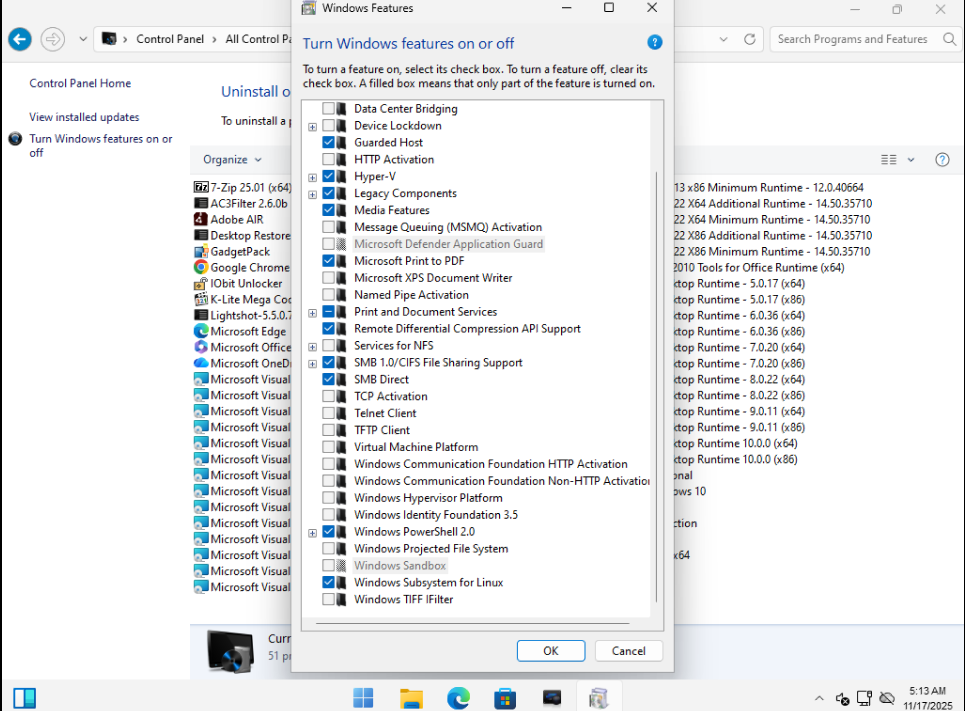
Task: Open the Organize dropdown menu
Action: click(x=232, y=159)
